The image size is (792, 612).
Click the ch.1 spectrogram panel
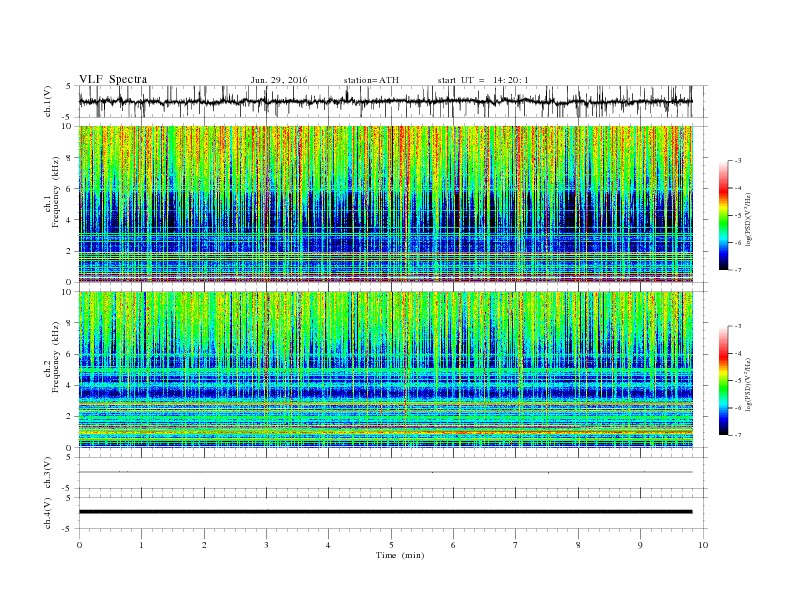[x=385, y=204]
